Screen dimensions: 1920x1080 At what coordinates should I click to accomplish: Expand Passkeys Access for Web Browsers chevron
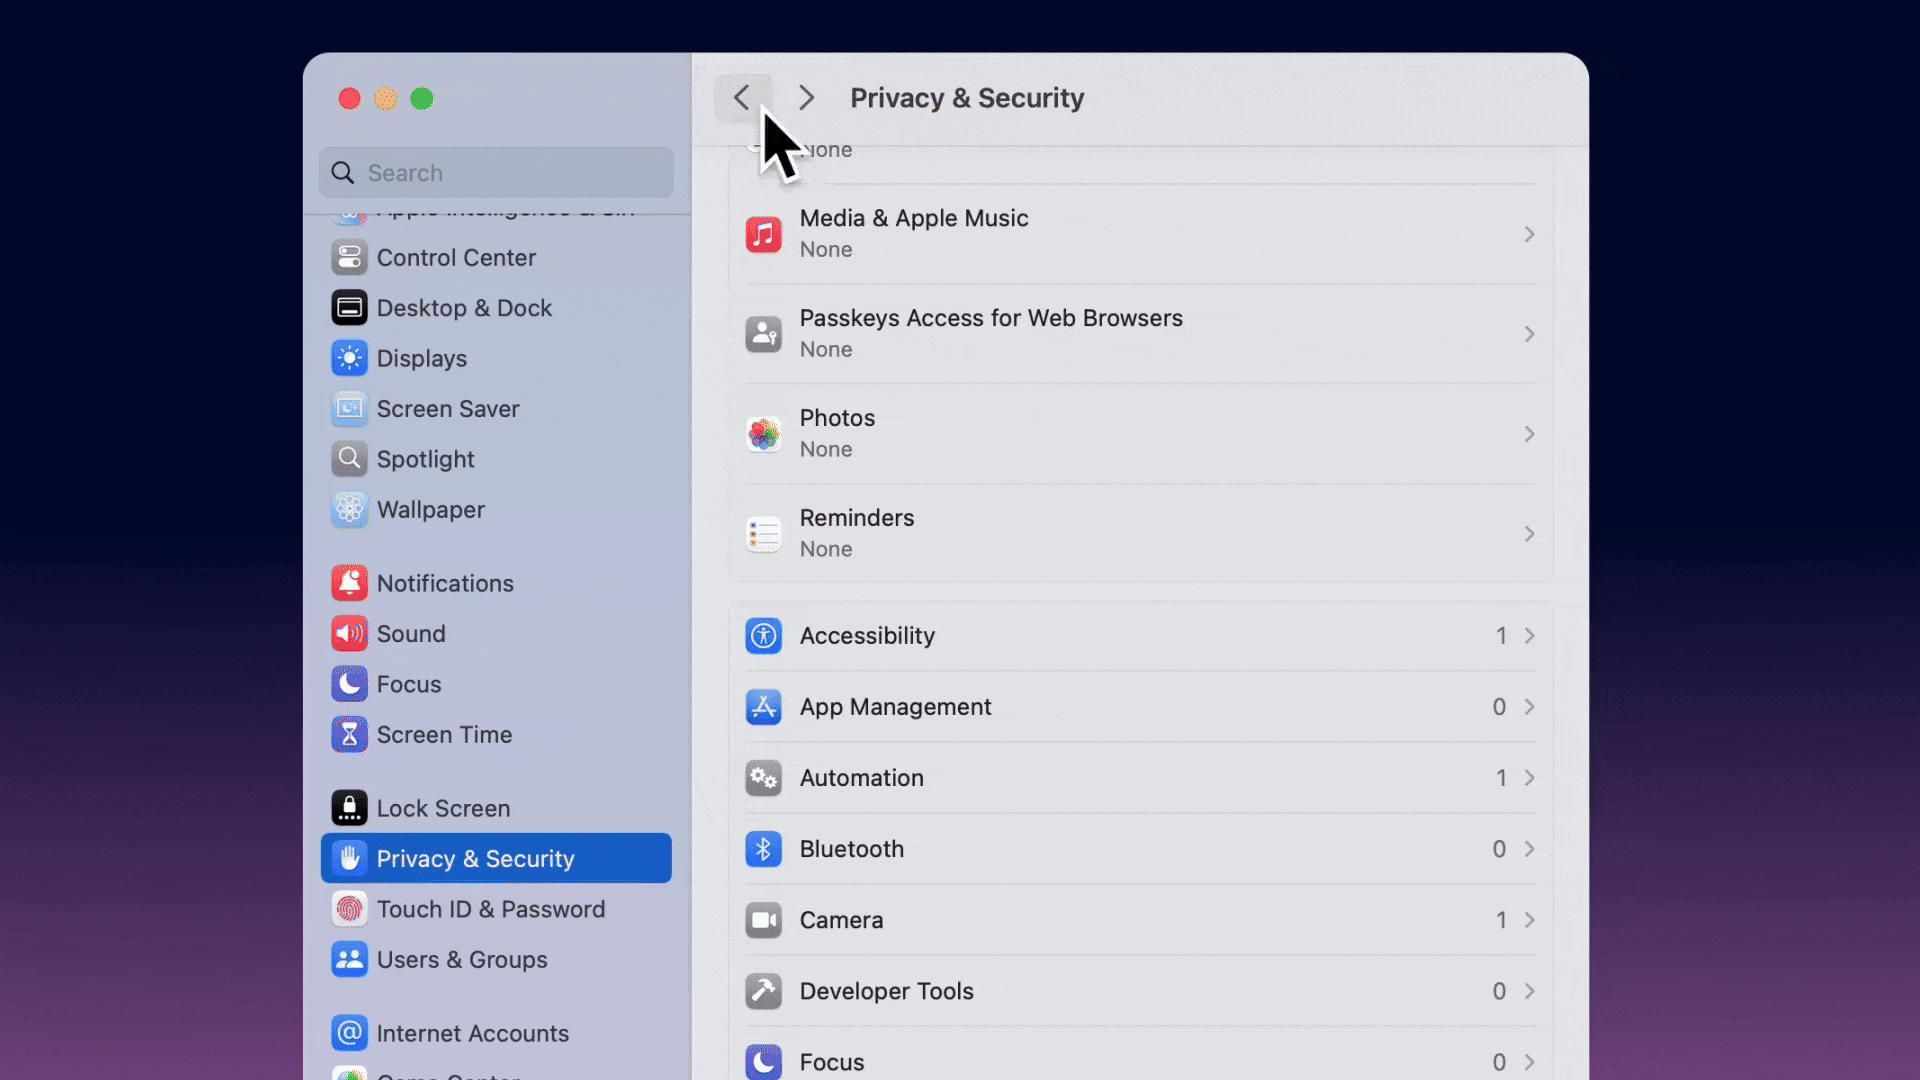[x=1529, y=334]
